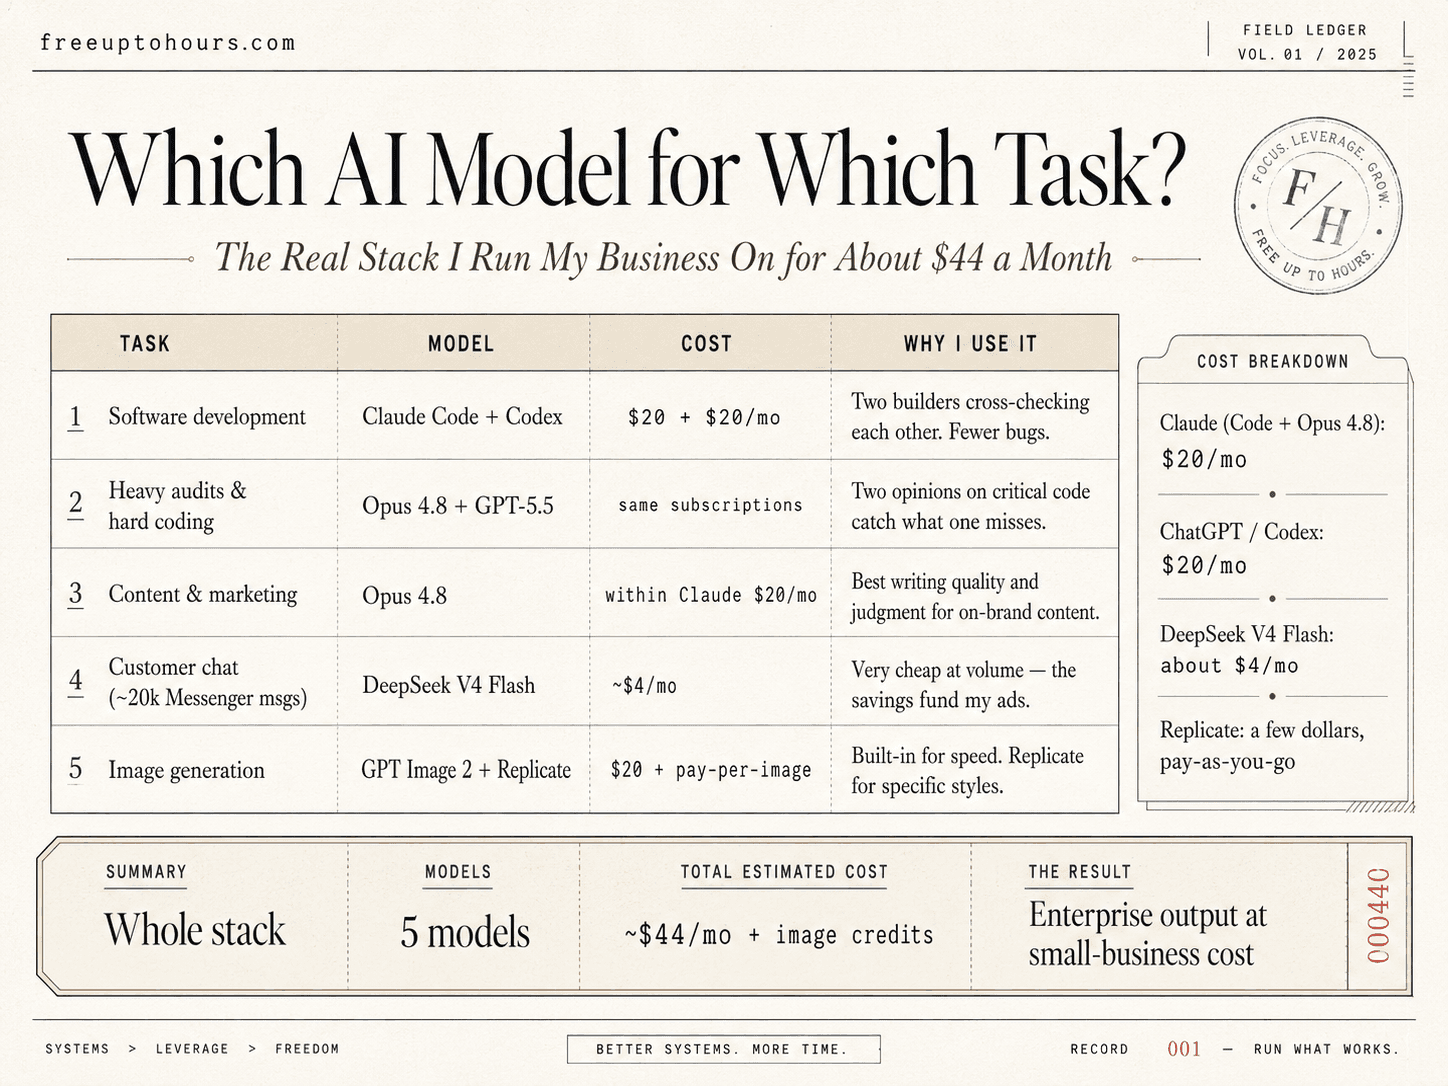This screenshot has width=1448, height=1086.
Task: Click the row number 5 in the table
Action: click(x=75, y=768)
